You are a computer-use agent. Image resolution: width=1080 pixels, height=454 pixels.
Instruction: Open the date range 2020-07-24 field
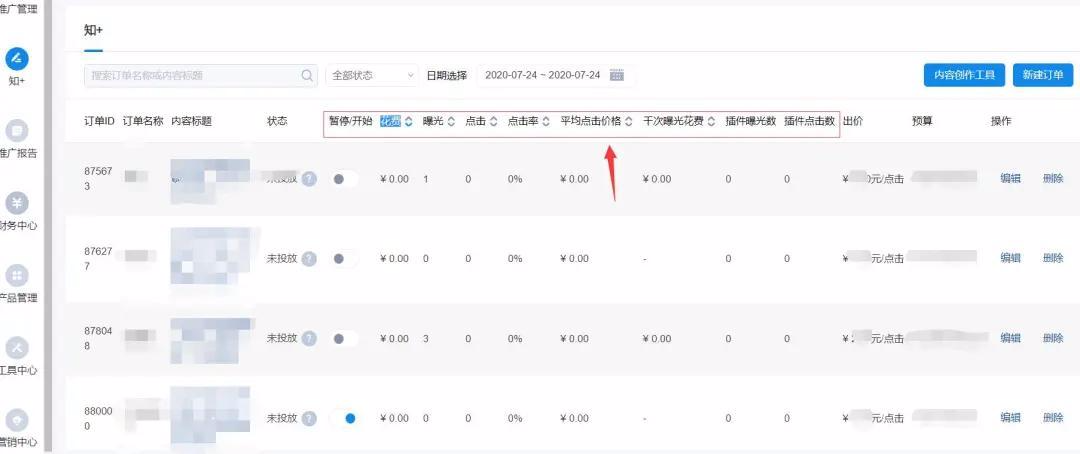(555, 75)
